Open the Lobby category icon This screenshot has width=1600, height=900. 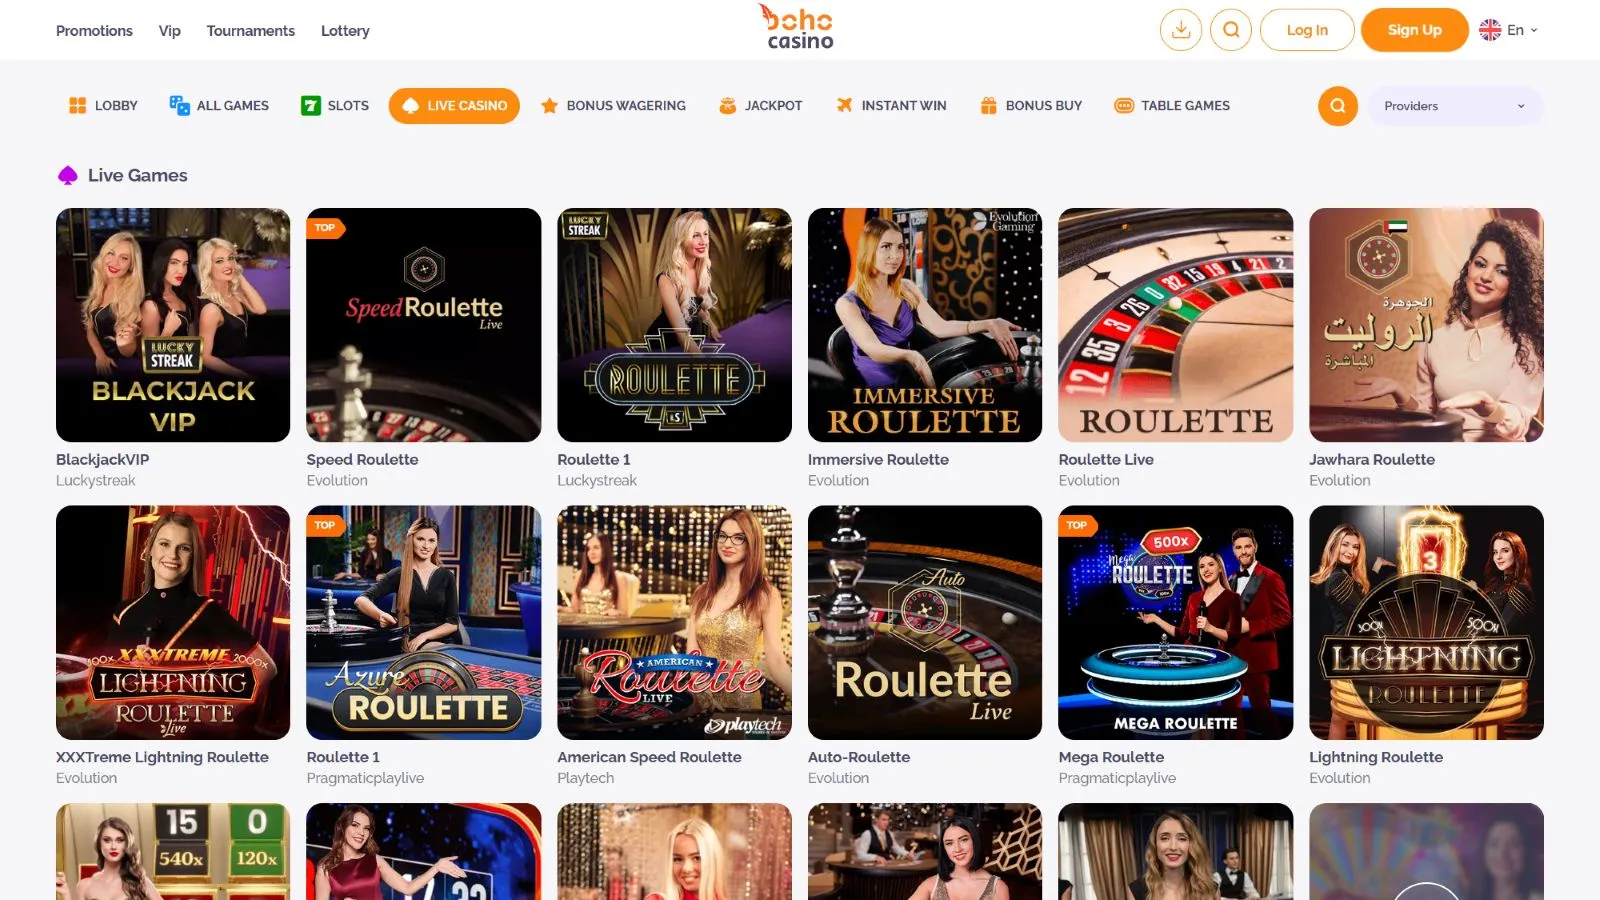click(x=78, y=105)
